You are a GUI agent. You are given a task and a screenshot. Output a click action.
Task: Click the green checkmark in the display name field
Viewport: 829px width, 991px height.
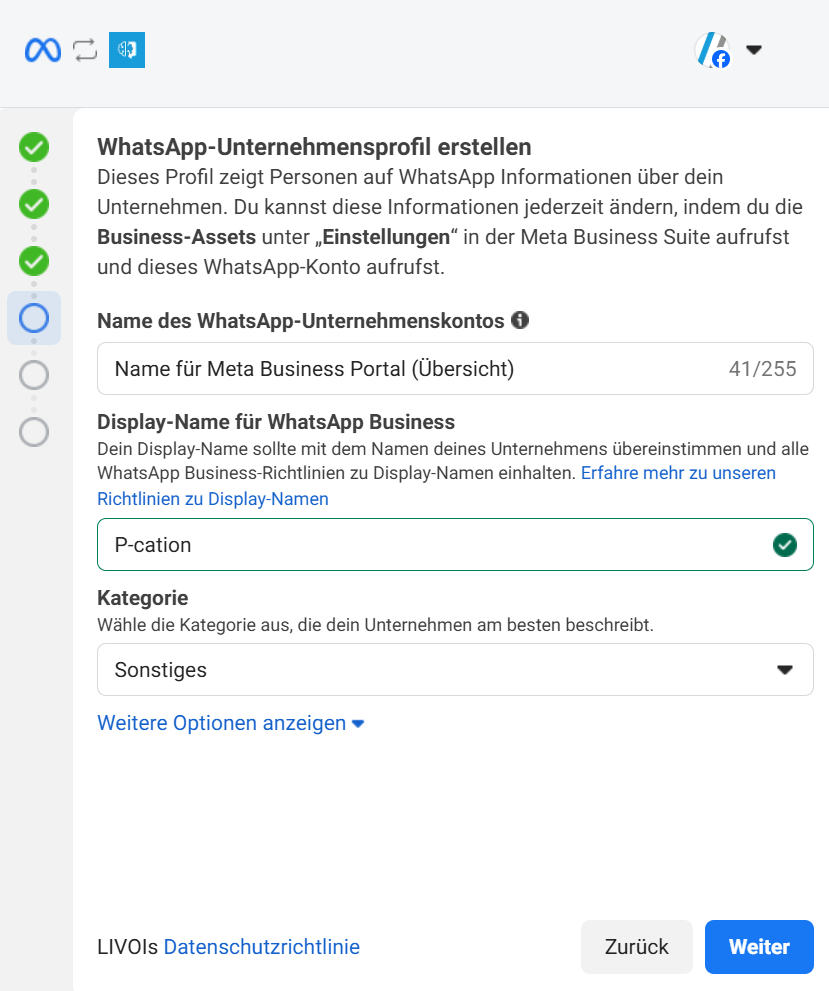(x=785, y=545)
